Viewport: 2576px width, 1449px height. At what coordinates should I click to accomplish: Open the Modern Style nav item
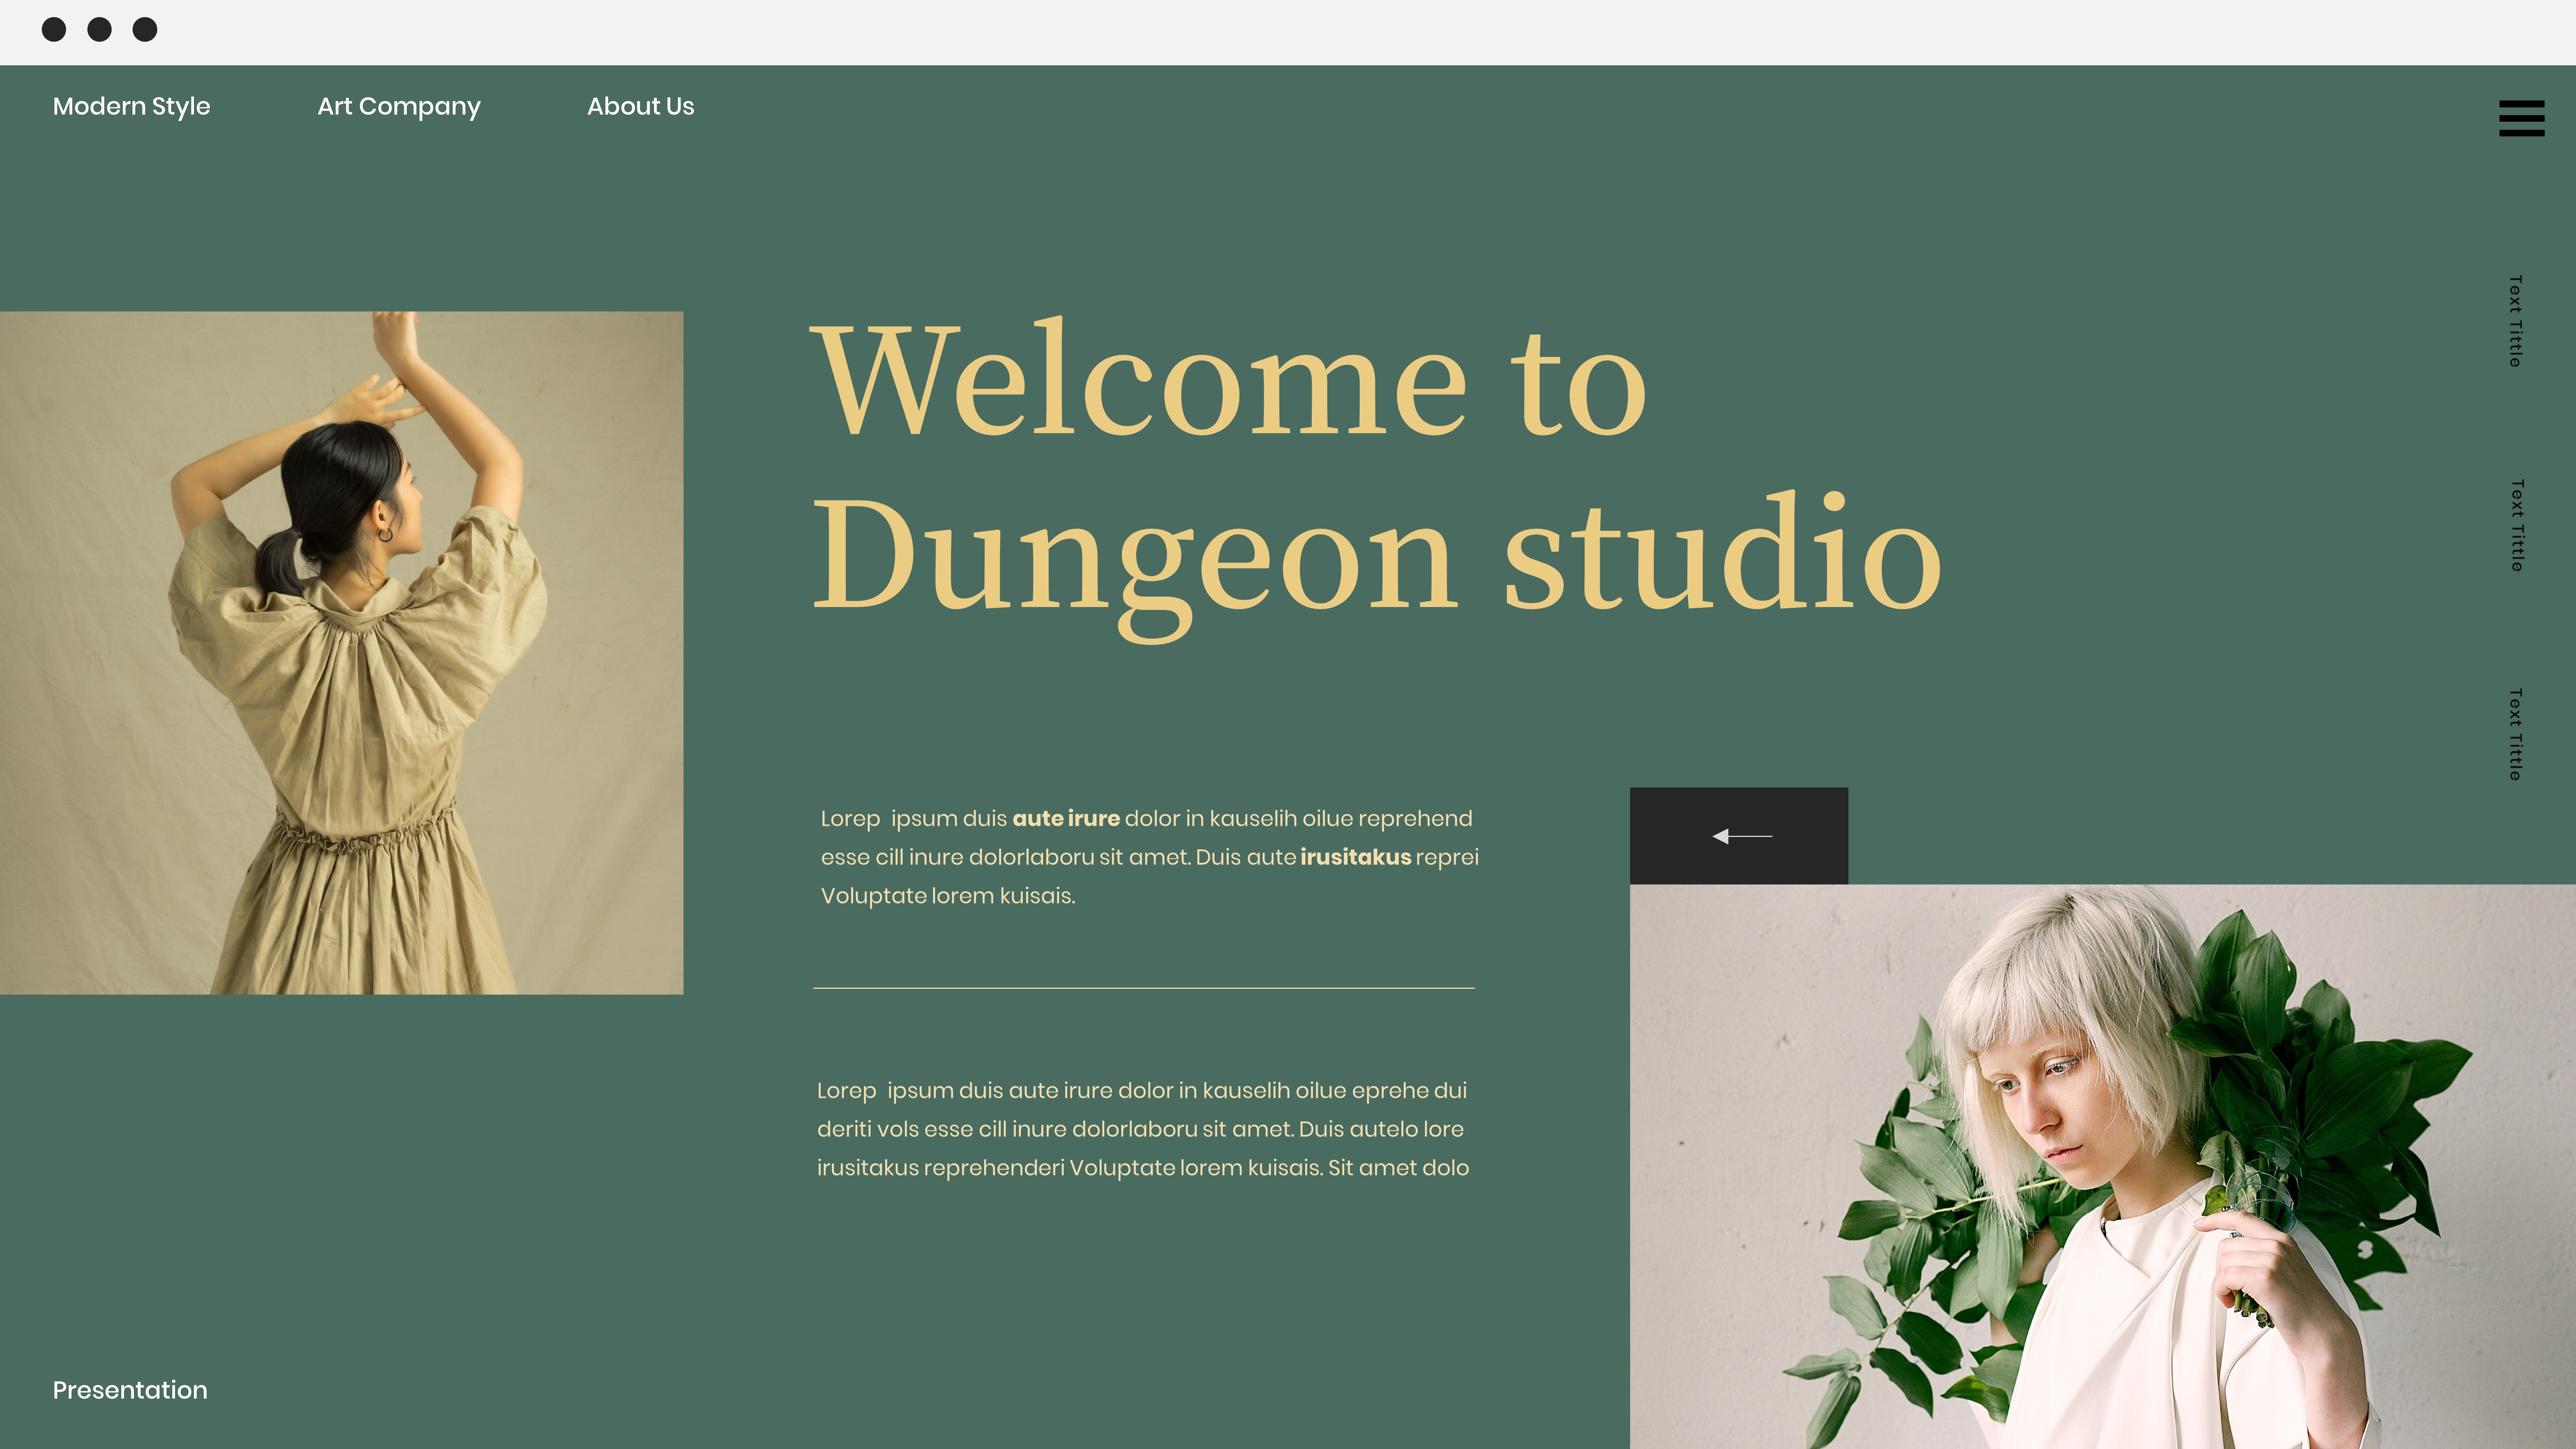click(x=131, y=106)
